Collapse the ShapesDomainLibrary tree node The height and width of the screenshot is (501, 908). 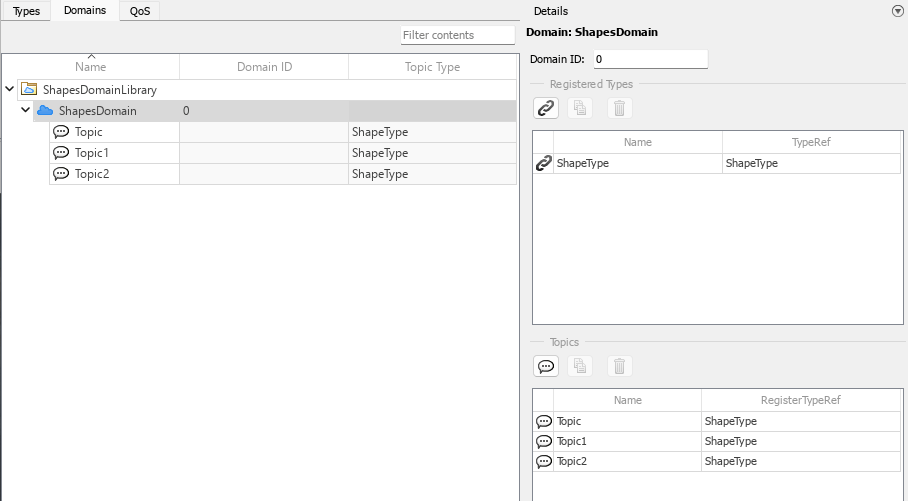click(x=9, y=90)
